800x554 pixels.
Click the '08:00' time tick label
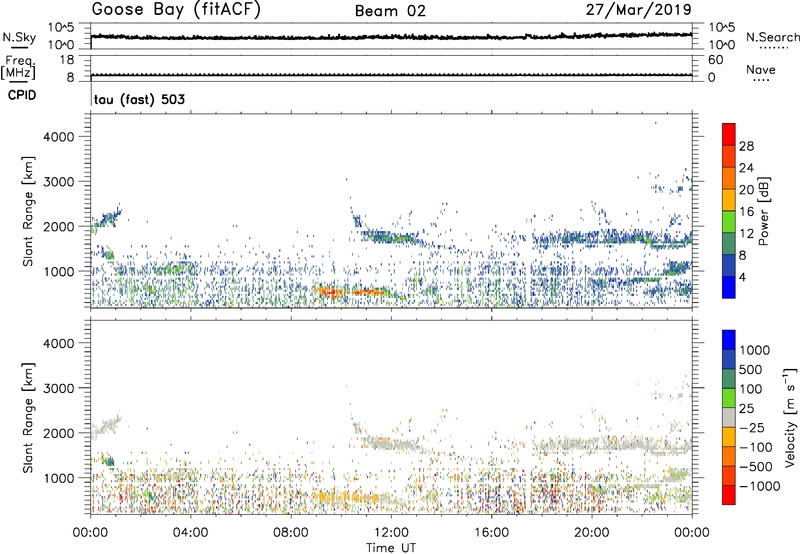(291, 533)
